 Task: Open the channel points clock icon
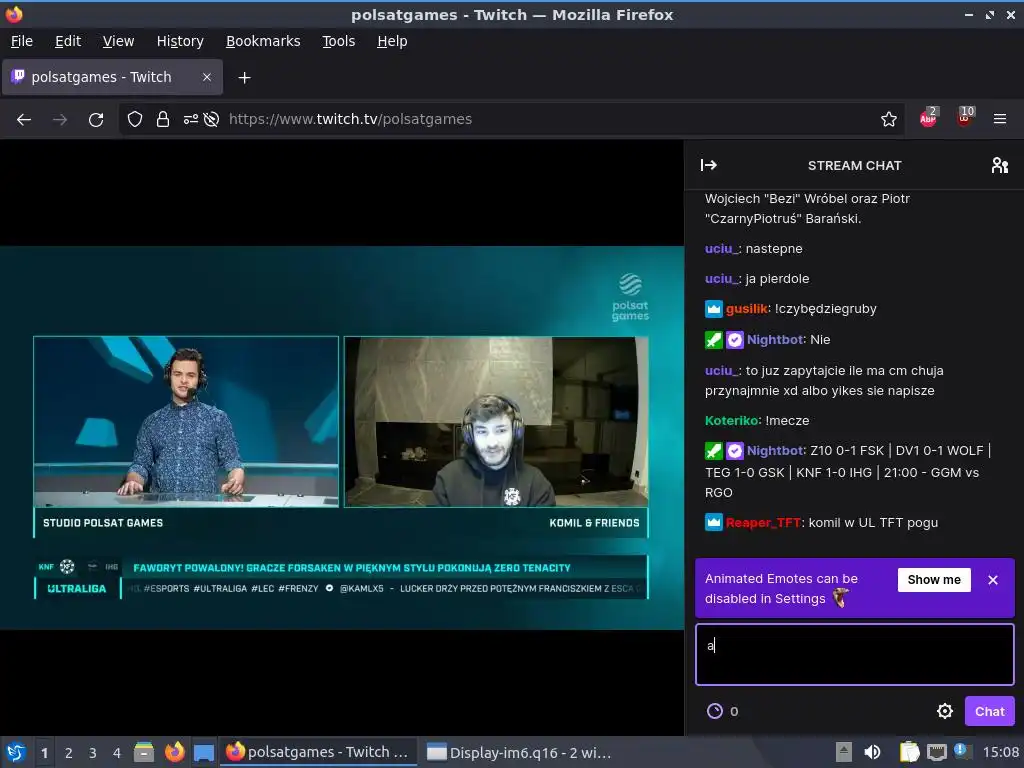tap(715, 711)
